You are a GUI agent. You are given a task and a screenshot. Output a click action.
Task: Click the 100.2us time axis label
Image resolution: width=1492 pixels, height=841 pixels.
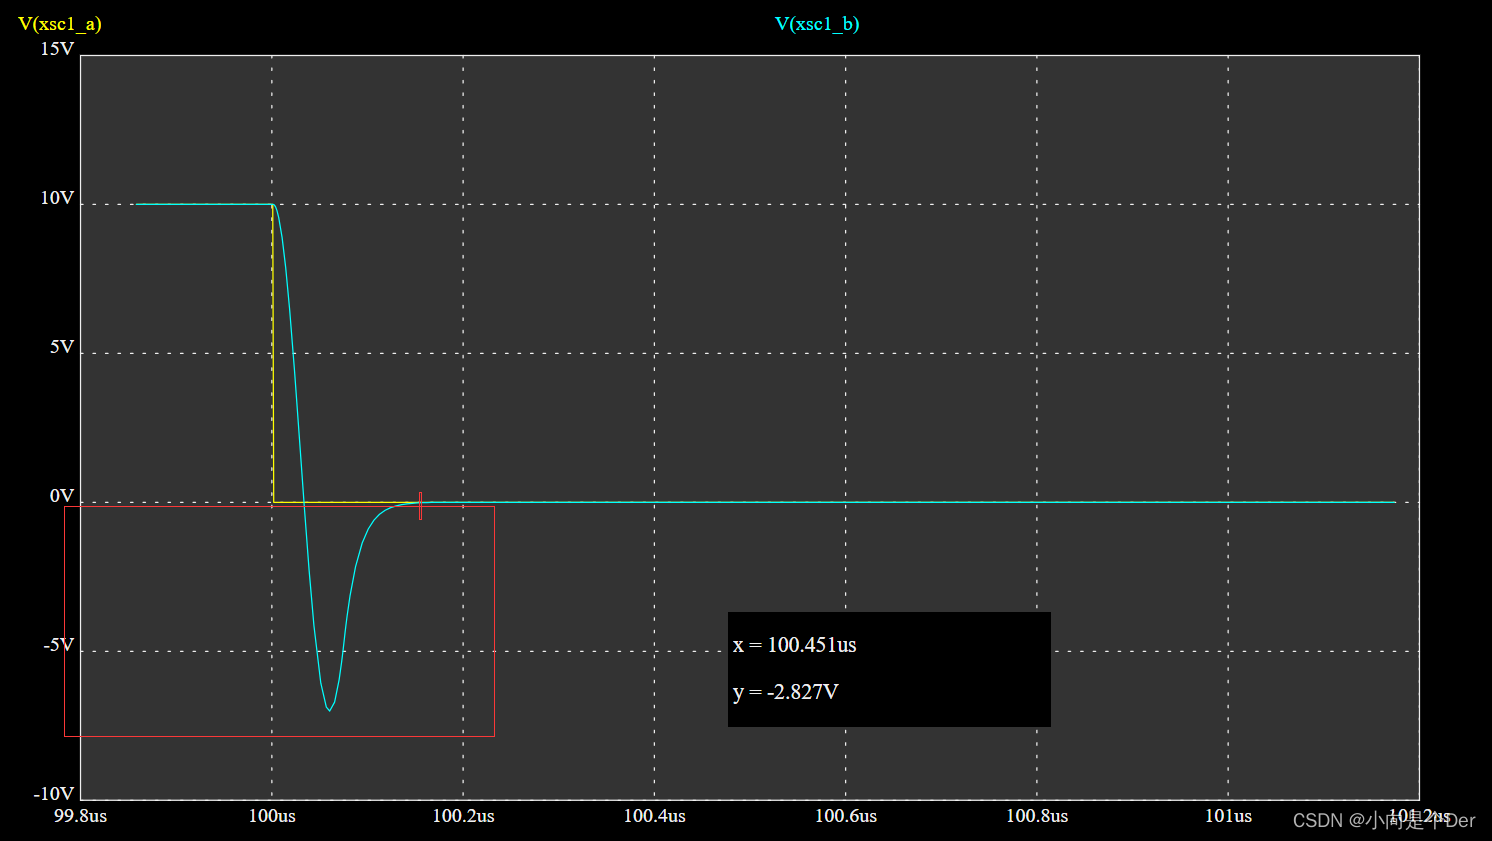(x=463, y=816)
